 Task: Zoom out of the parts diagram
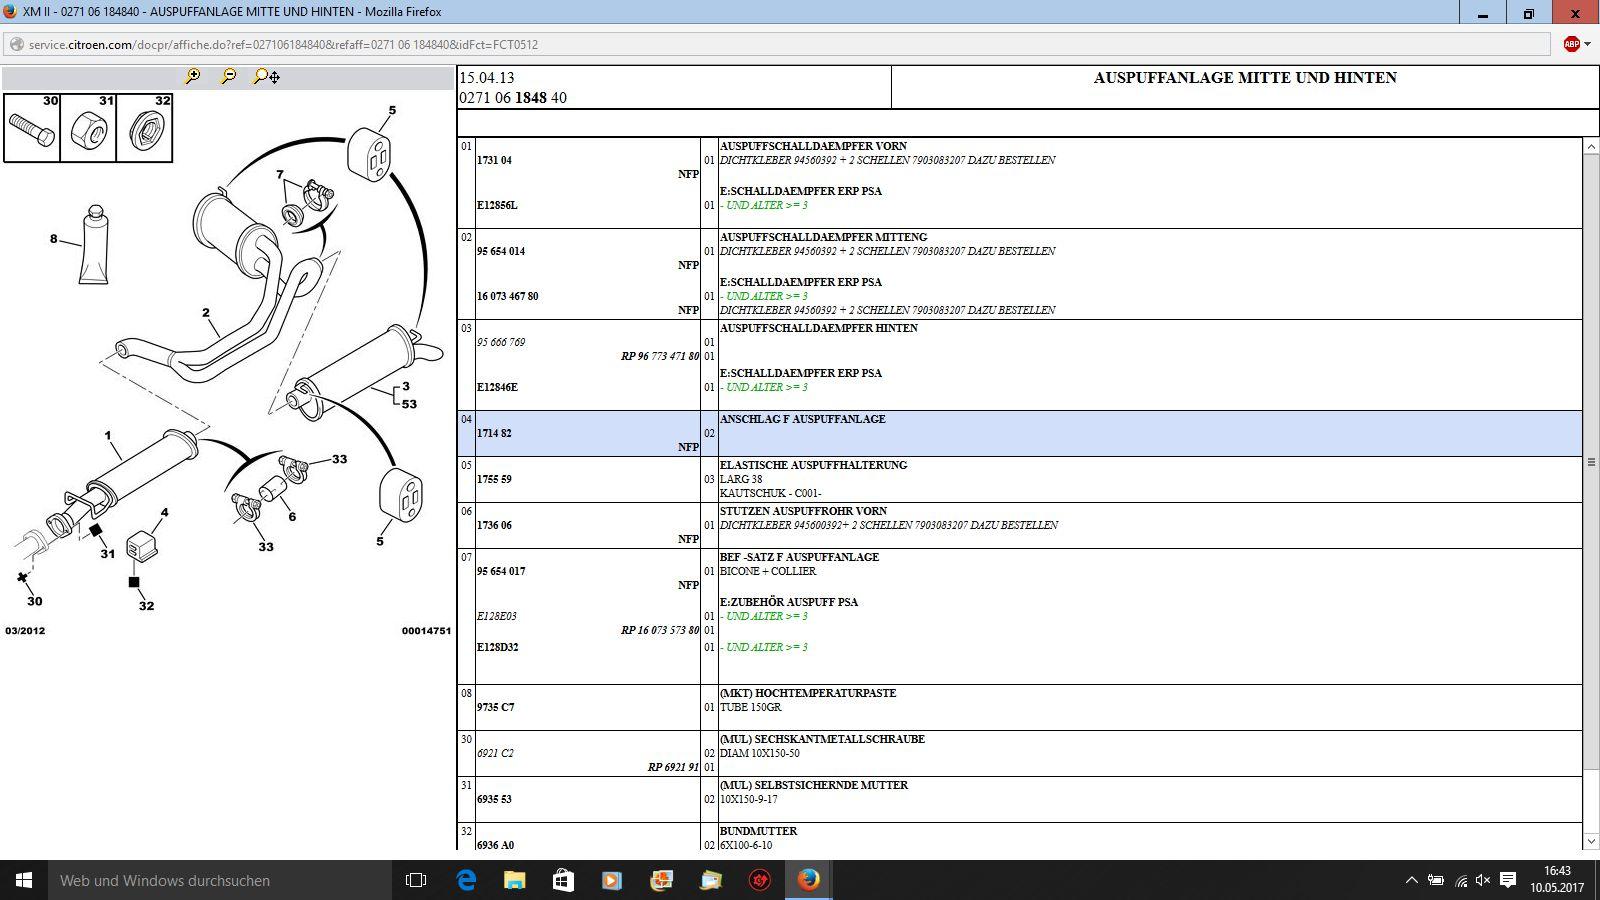[x=229, y=76]
